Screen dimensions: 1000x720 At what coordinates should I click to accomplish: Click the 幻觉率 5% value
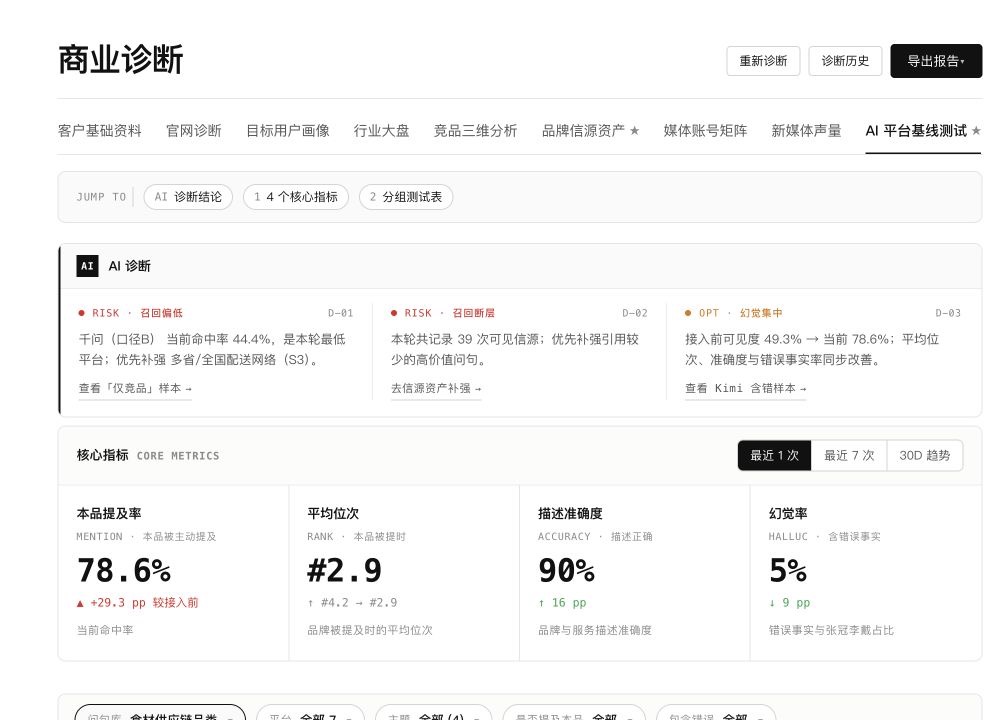[788, 570]
